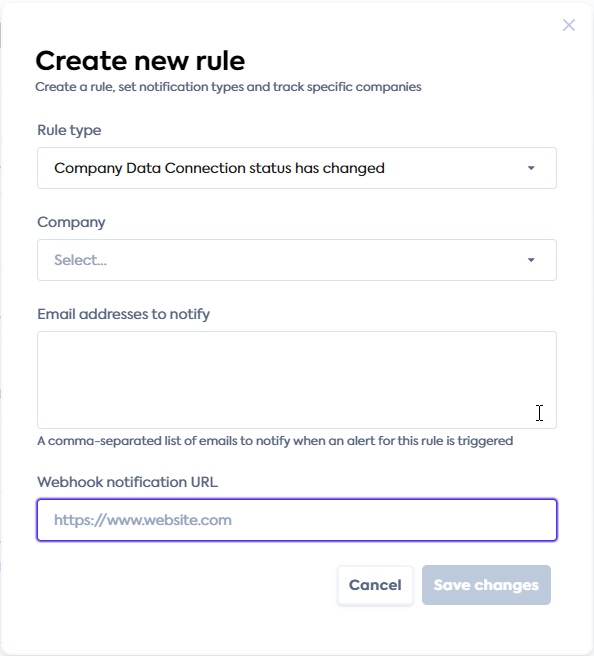
Task: Focus the Email addresses to notify textarea
Action: (297, 380)
